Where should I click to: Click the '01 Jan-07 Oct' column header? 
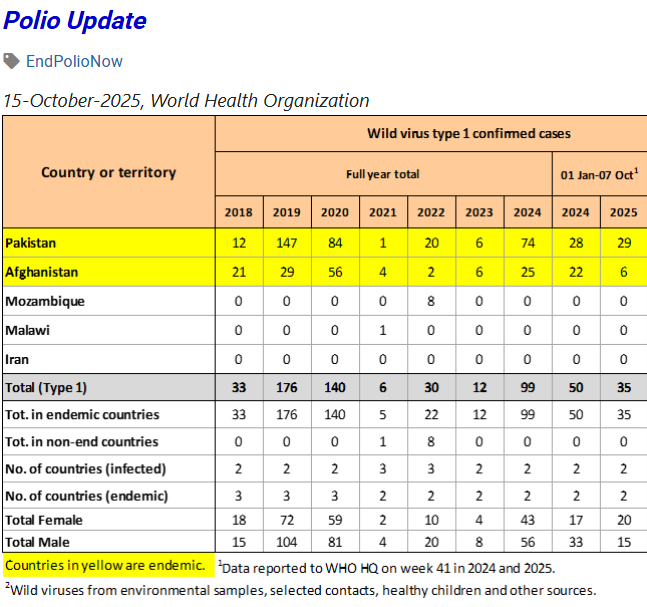coord(599,174)
